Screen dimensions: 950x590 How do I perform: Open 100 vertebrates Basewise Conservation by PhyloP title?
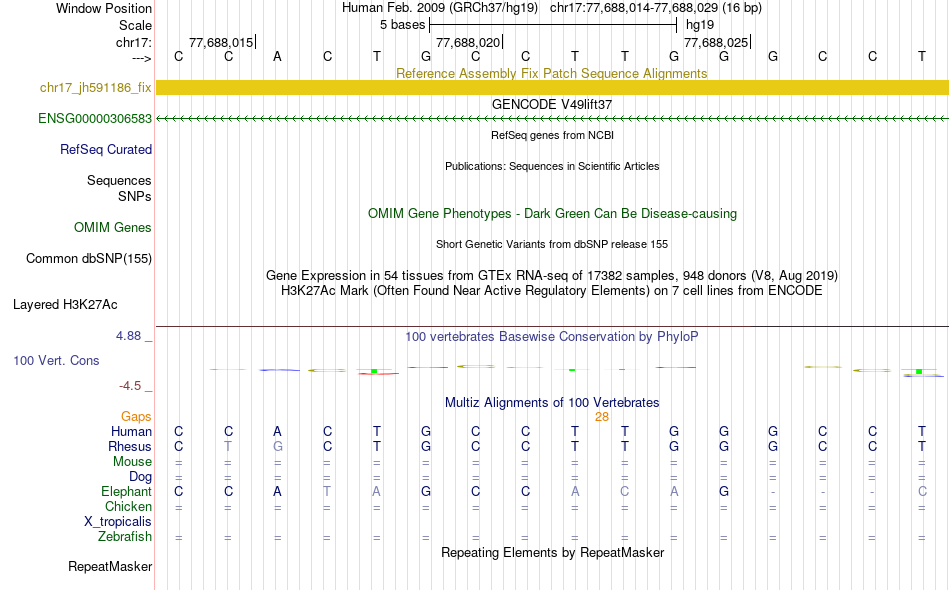coord(552,337)
